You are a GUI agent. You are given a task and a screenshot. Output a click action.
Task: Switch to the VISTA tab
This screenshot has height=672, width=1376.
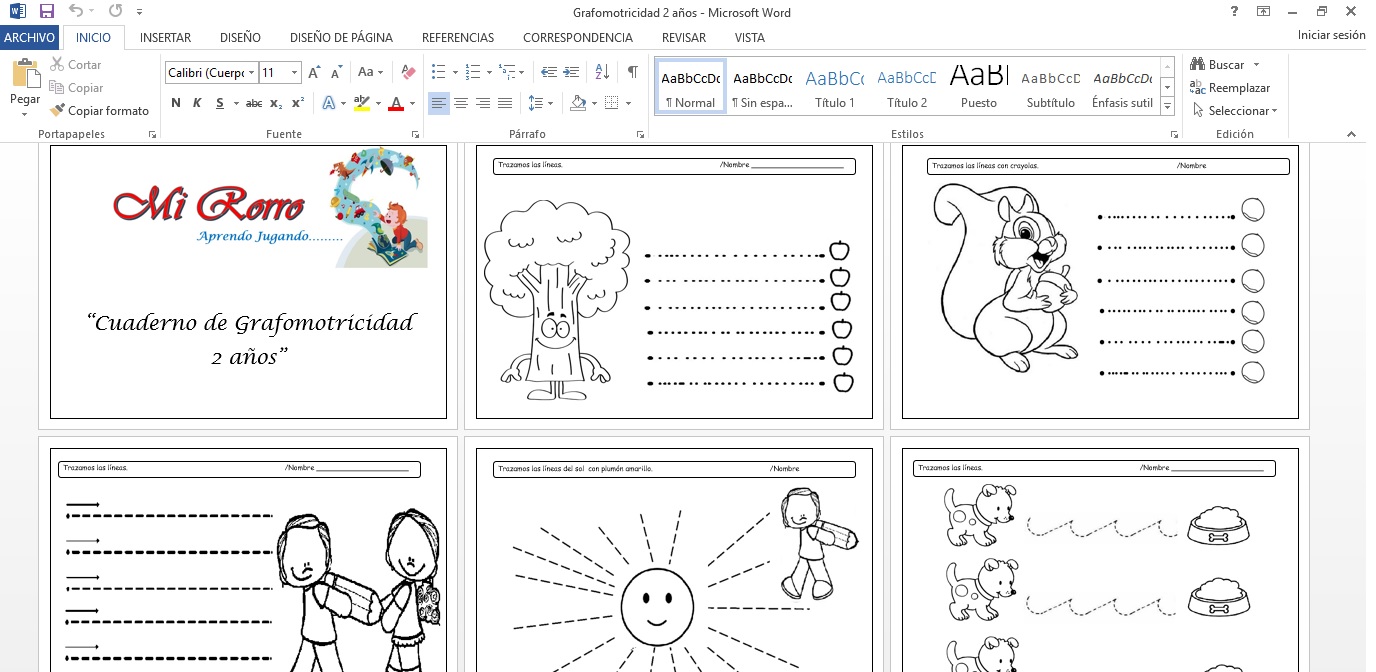[750, 37]
